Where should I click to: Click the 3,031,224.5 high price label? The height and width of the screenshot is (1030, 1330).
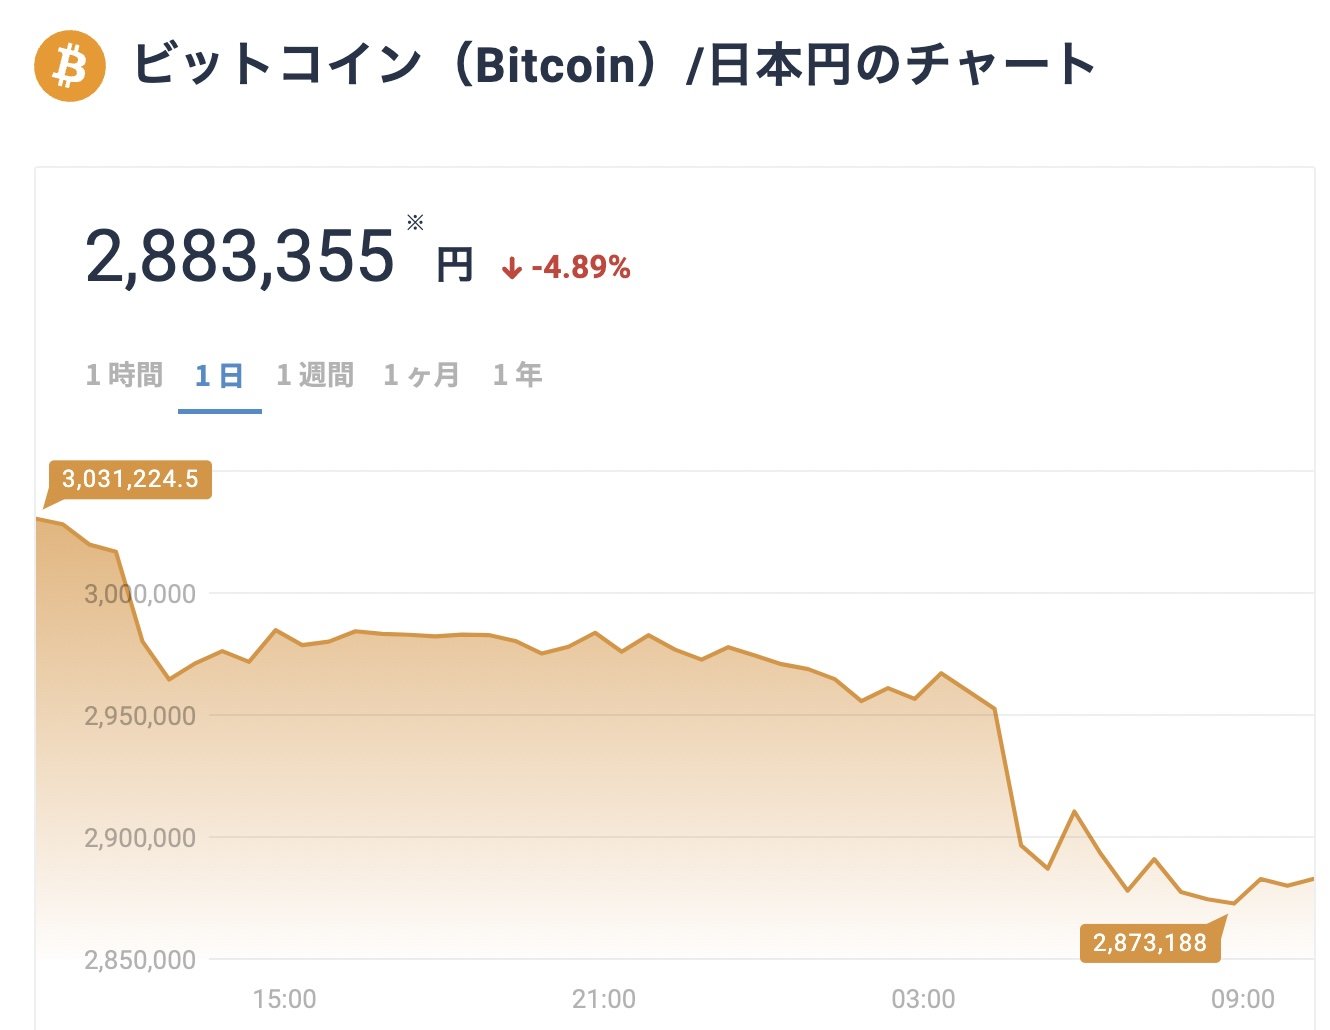click(130, 479)
